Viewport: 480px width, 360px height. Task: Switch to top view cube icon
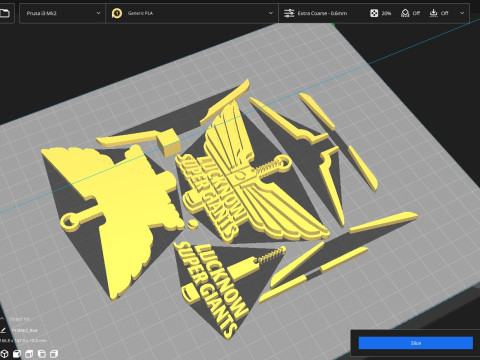pos(29,353)
